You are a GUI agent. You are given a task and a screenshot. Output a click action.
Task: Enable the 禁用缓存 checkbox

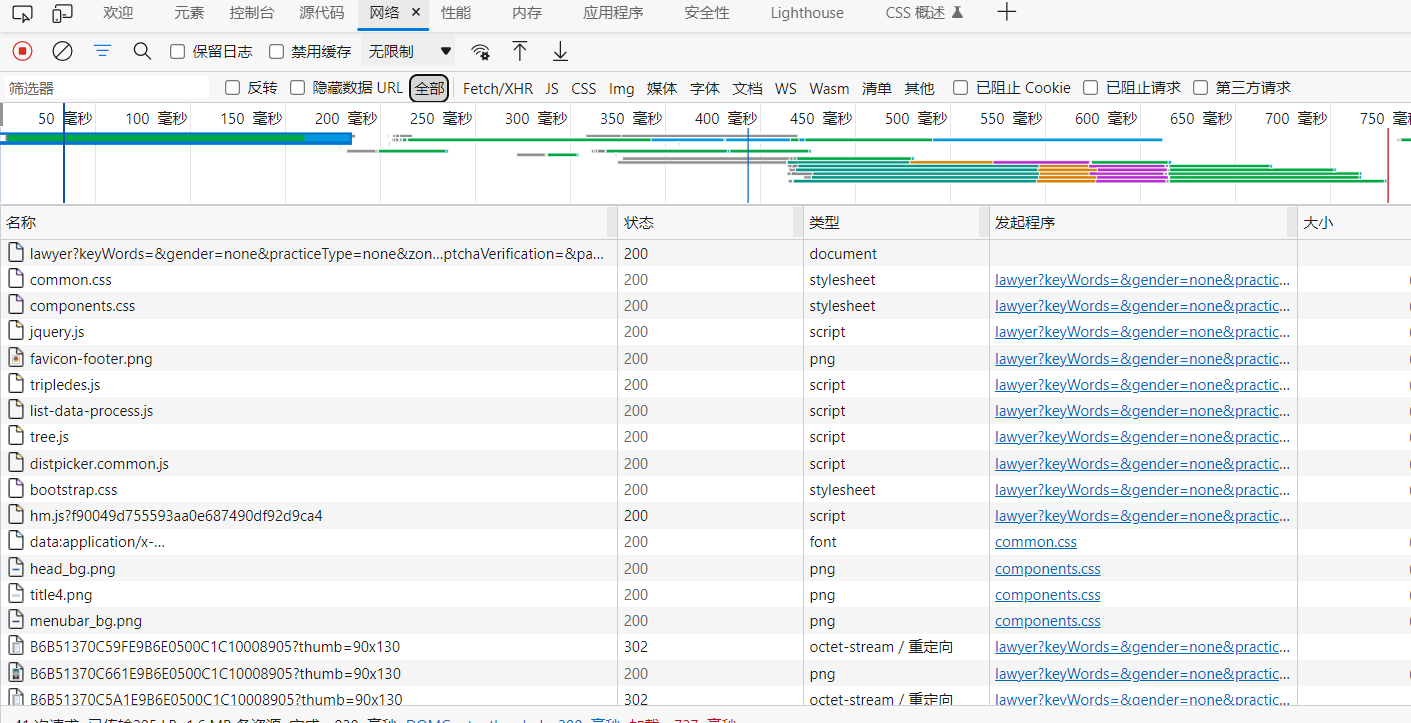point(277,52)
